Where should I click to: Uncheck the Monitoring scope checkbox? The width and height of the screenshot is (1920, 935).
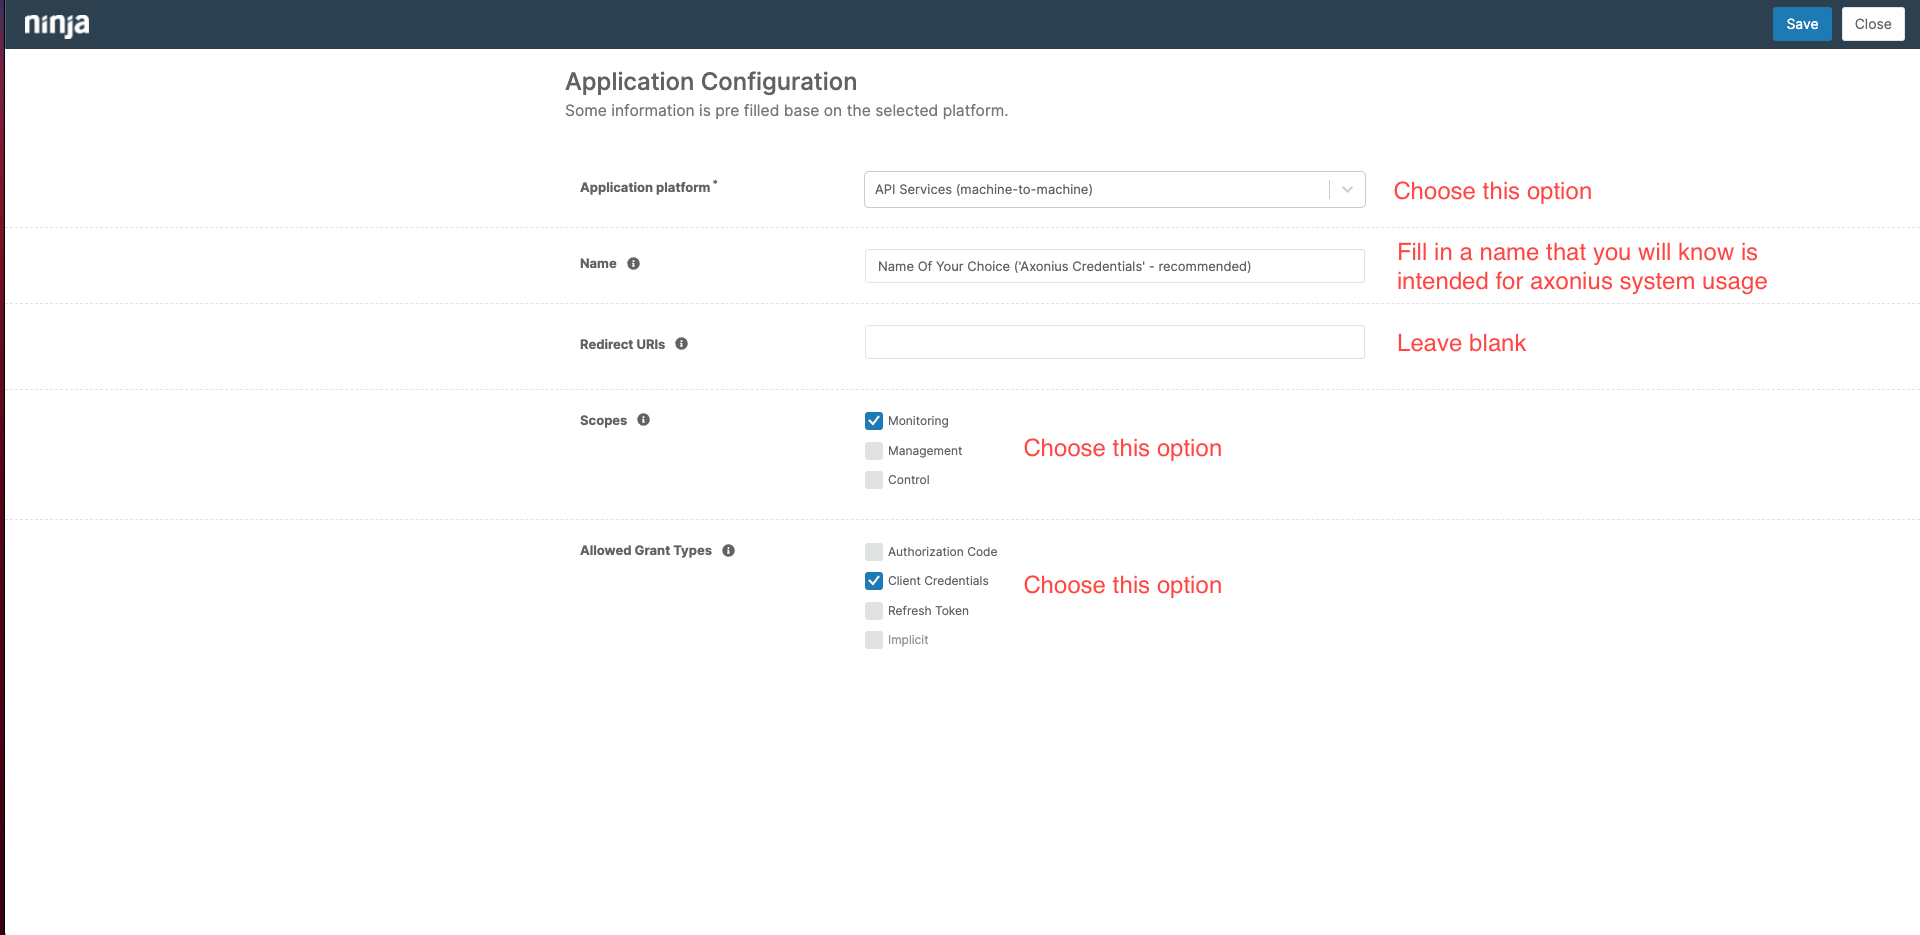874,421
